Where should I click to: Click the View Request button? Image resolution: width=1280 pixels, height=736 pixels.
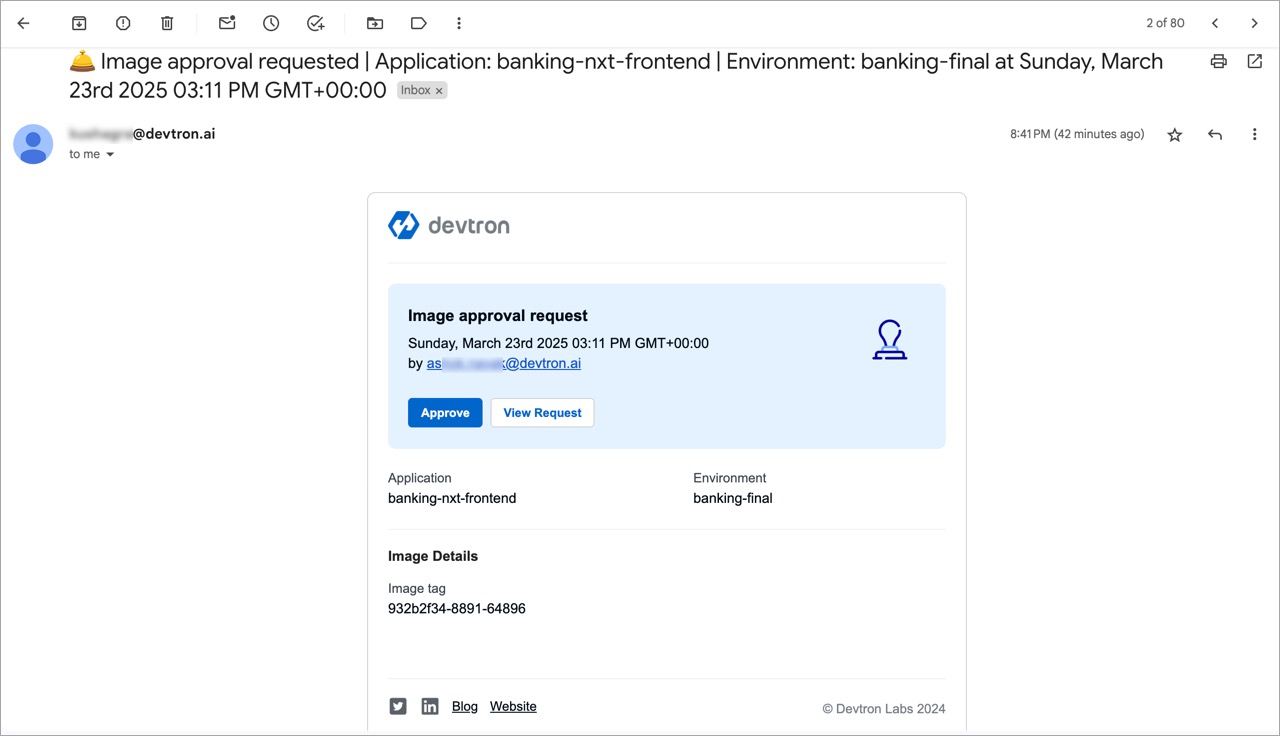(x=542, y=413)
